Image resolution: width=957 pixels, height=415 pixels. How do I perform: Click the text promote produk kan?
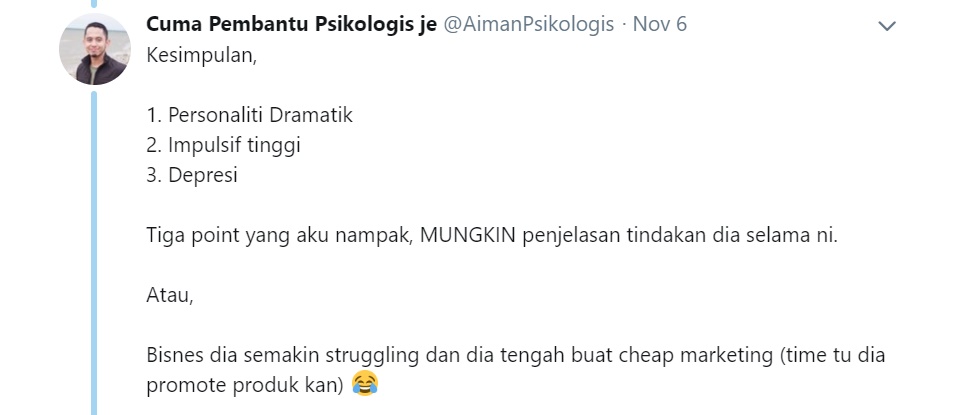(x=245, y=385)
